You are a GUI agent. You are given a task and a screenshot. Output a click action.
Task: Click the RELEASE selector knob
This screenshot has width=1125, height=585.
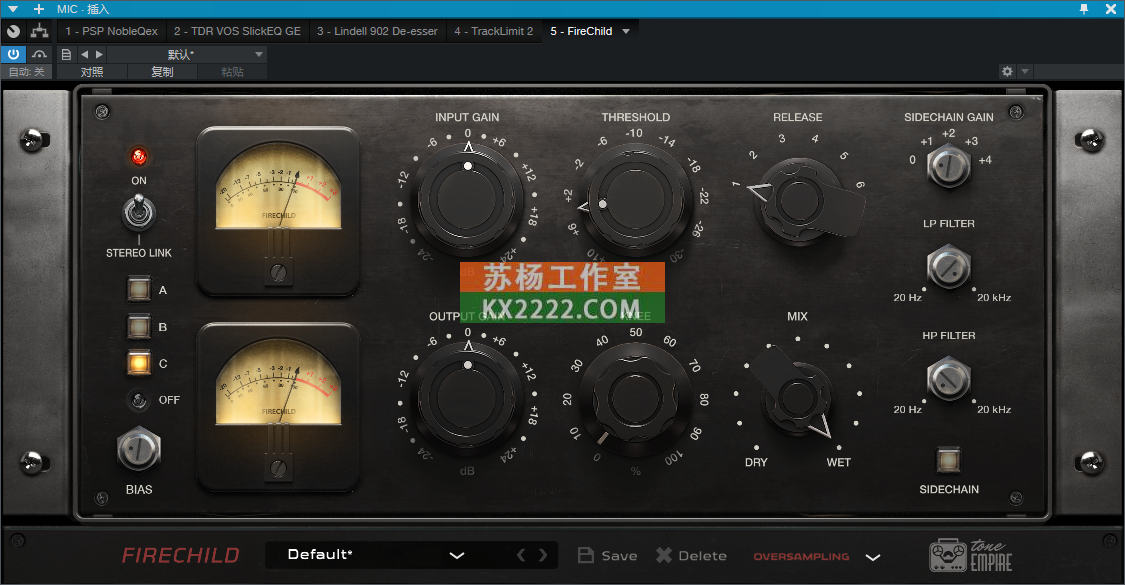coord(799,200)
